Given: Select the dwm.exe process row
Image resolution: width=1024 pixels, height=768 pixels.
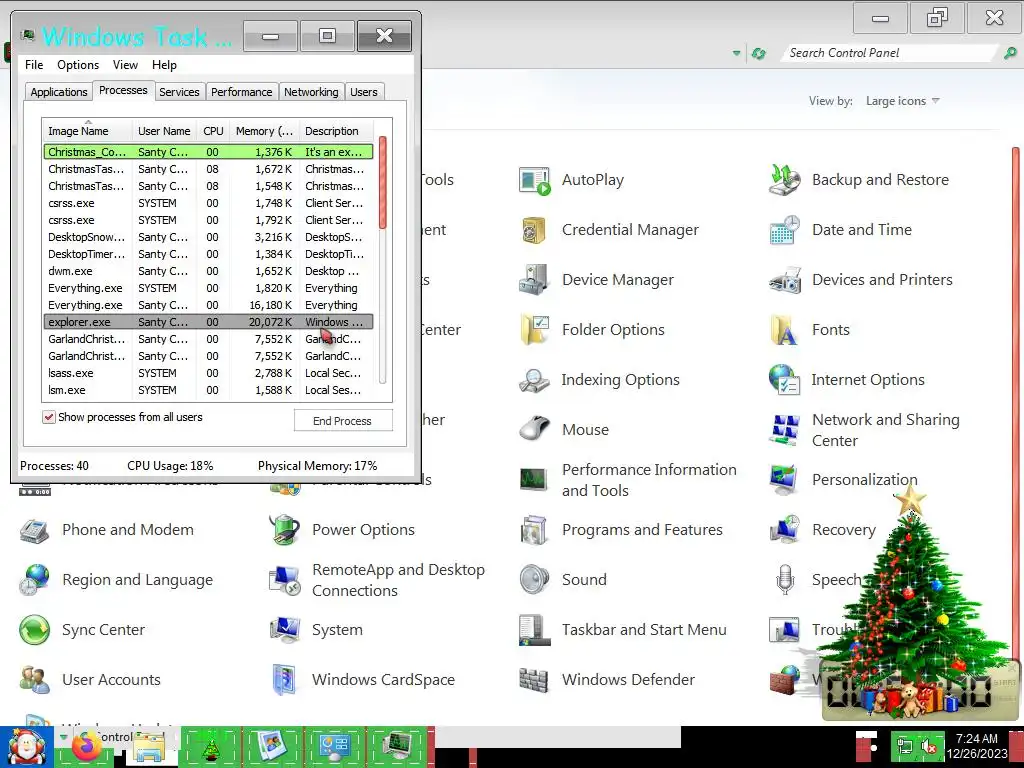Looking at the screenshot, I should (x=208, y=271).
